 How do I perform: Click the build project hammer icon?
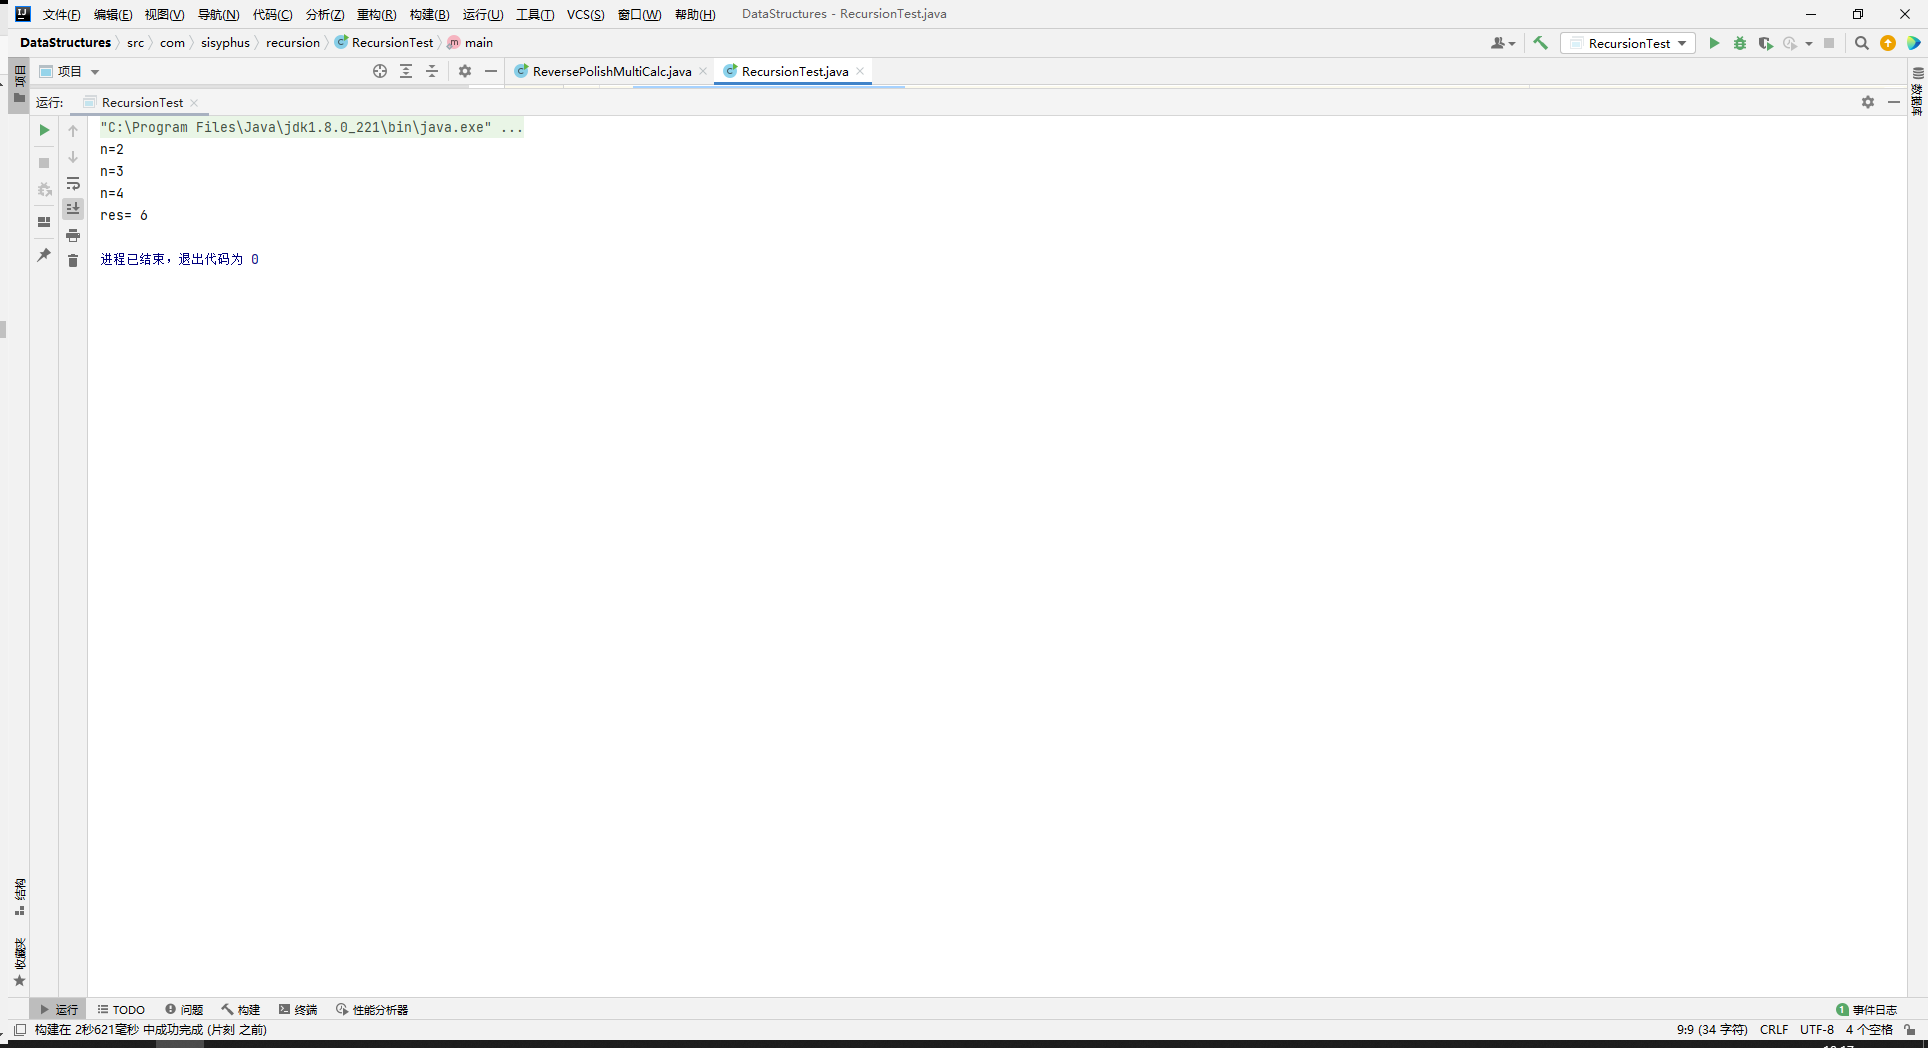pos(1540,43)
